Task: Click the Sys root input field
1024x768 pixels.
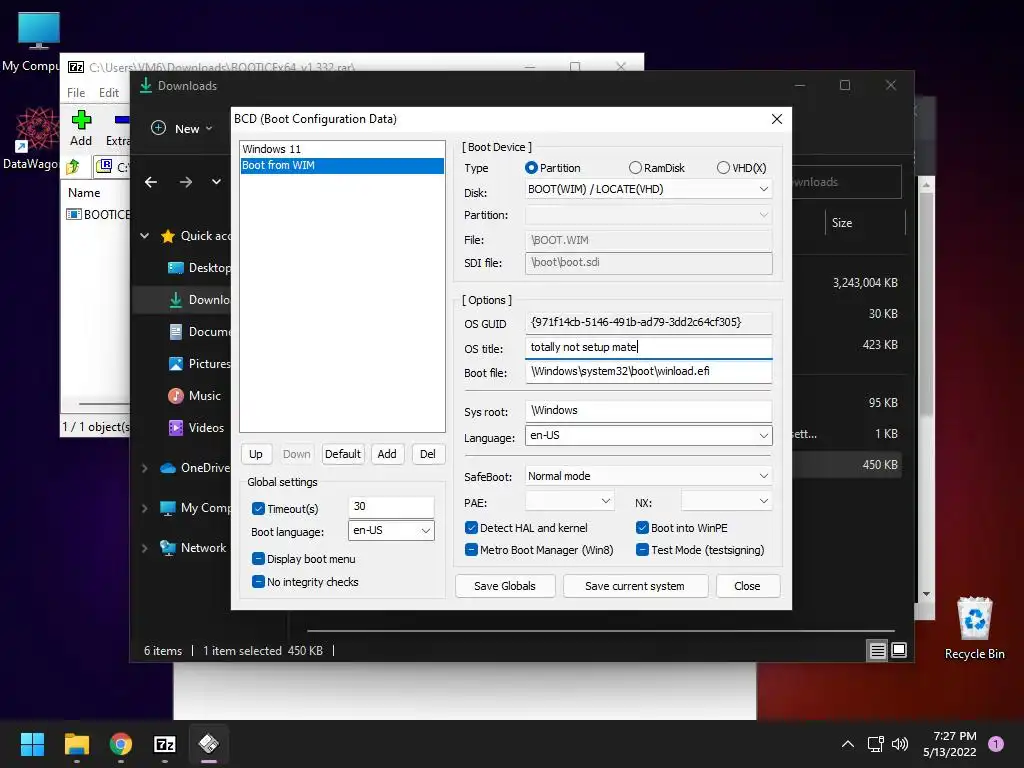Action: pyautogui.click(x=648, y=411)
